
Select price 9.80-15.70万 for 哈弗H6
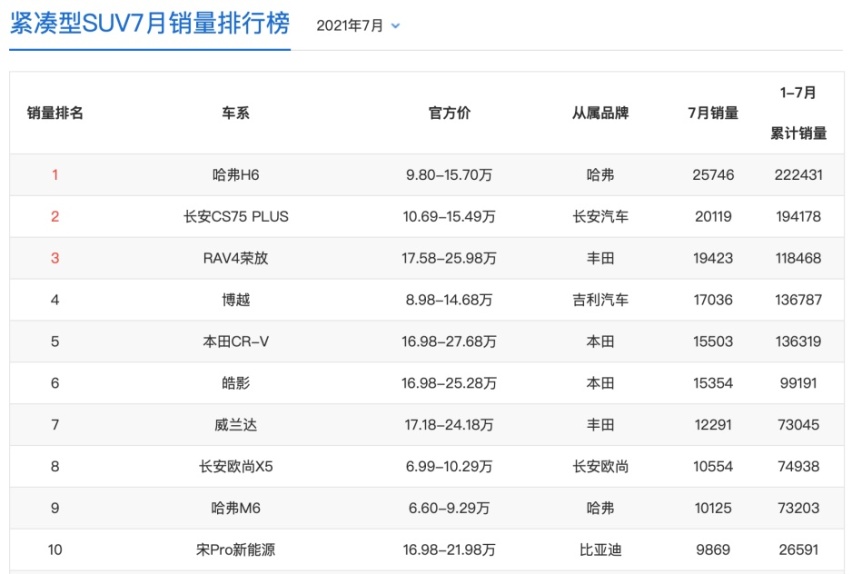449,175
